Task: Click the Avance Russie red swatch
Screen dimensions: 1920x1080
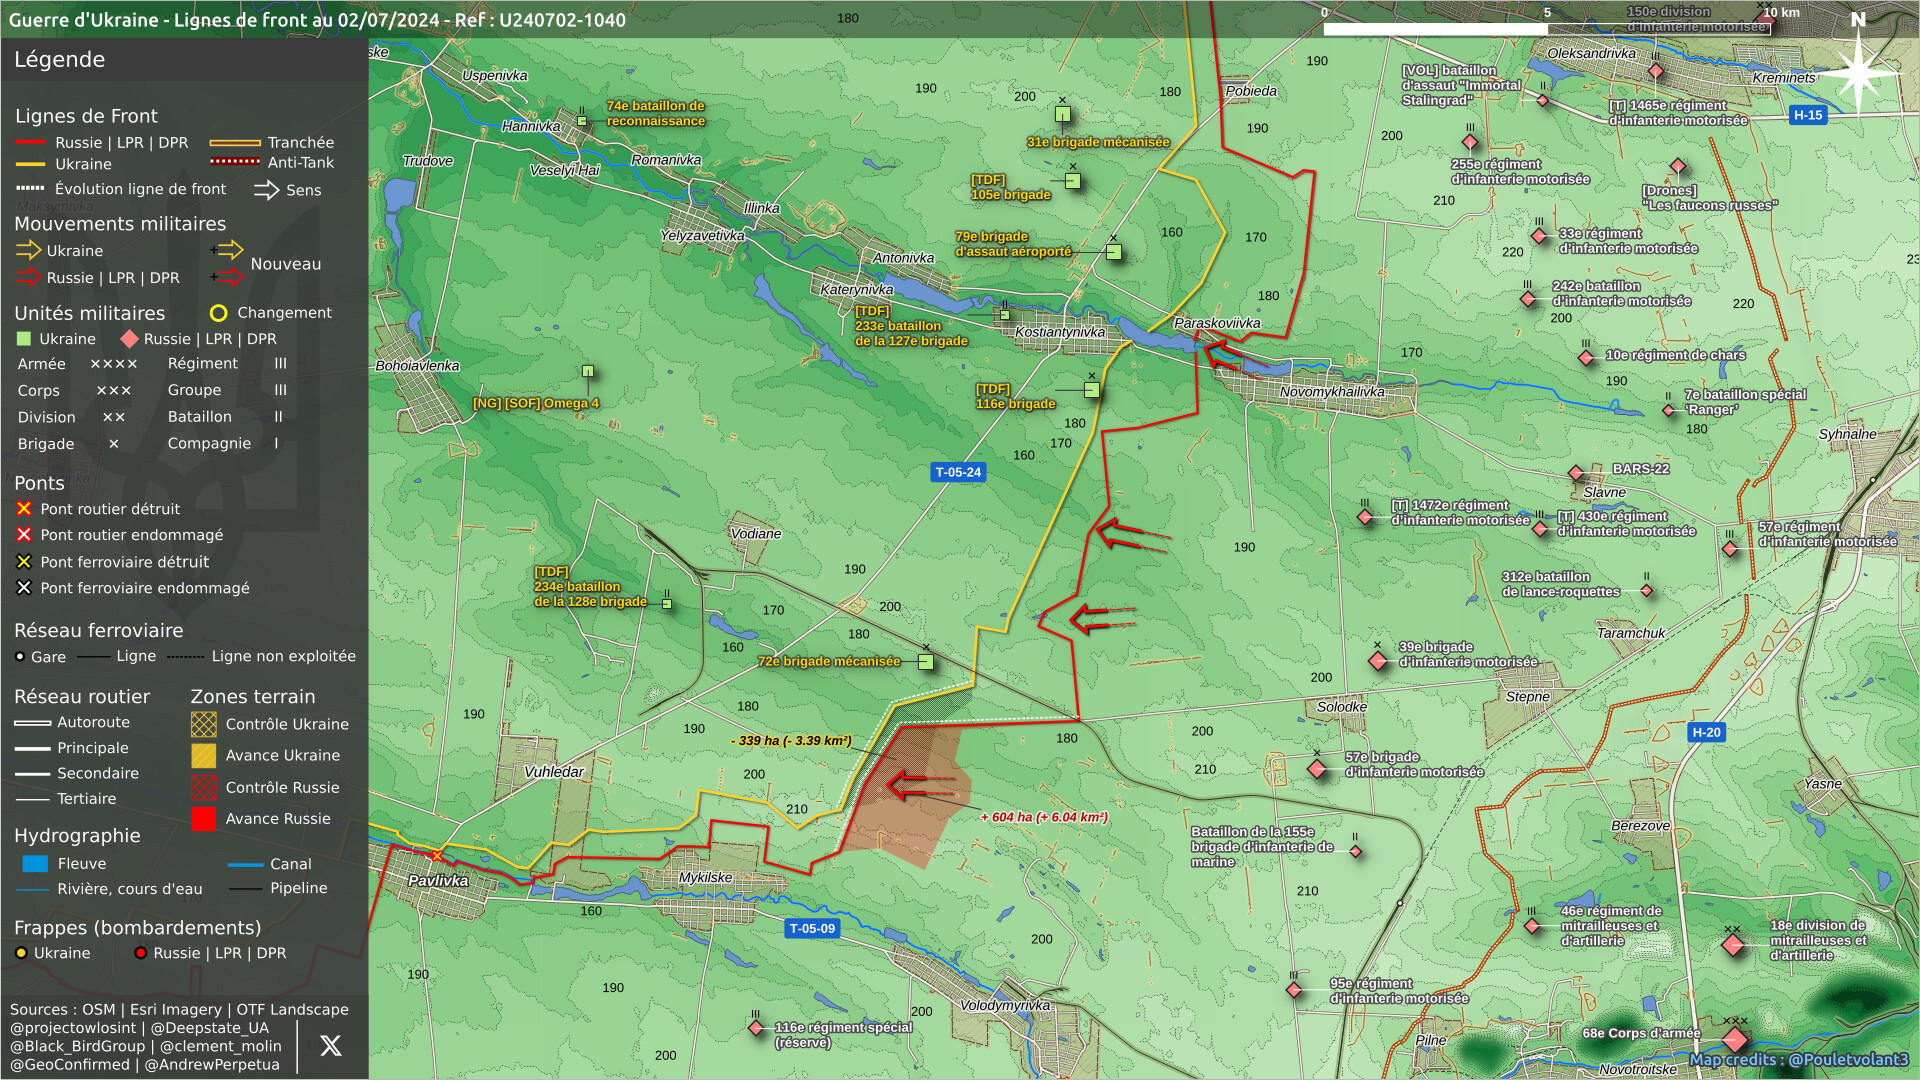Action: point(204,819)
